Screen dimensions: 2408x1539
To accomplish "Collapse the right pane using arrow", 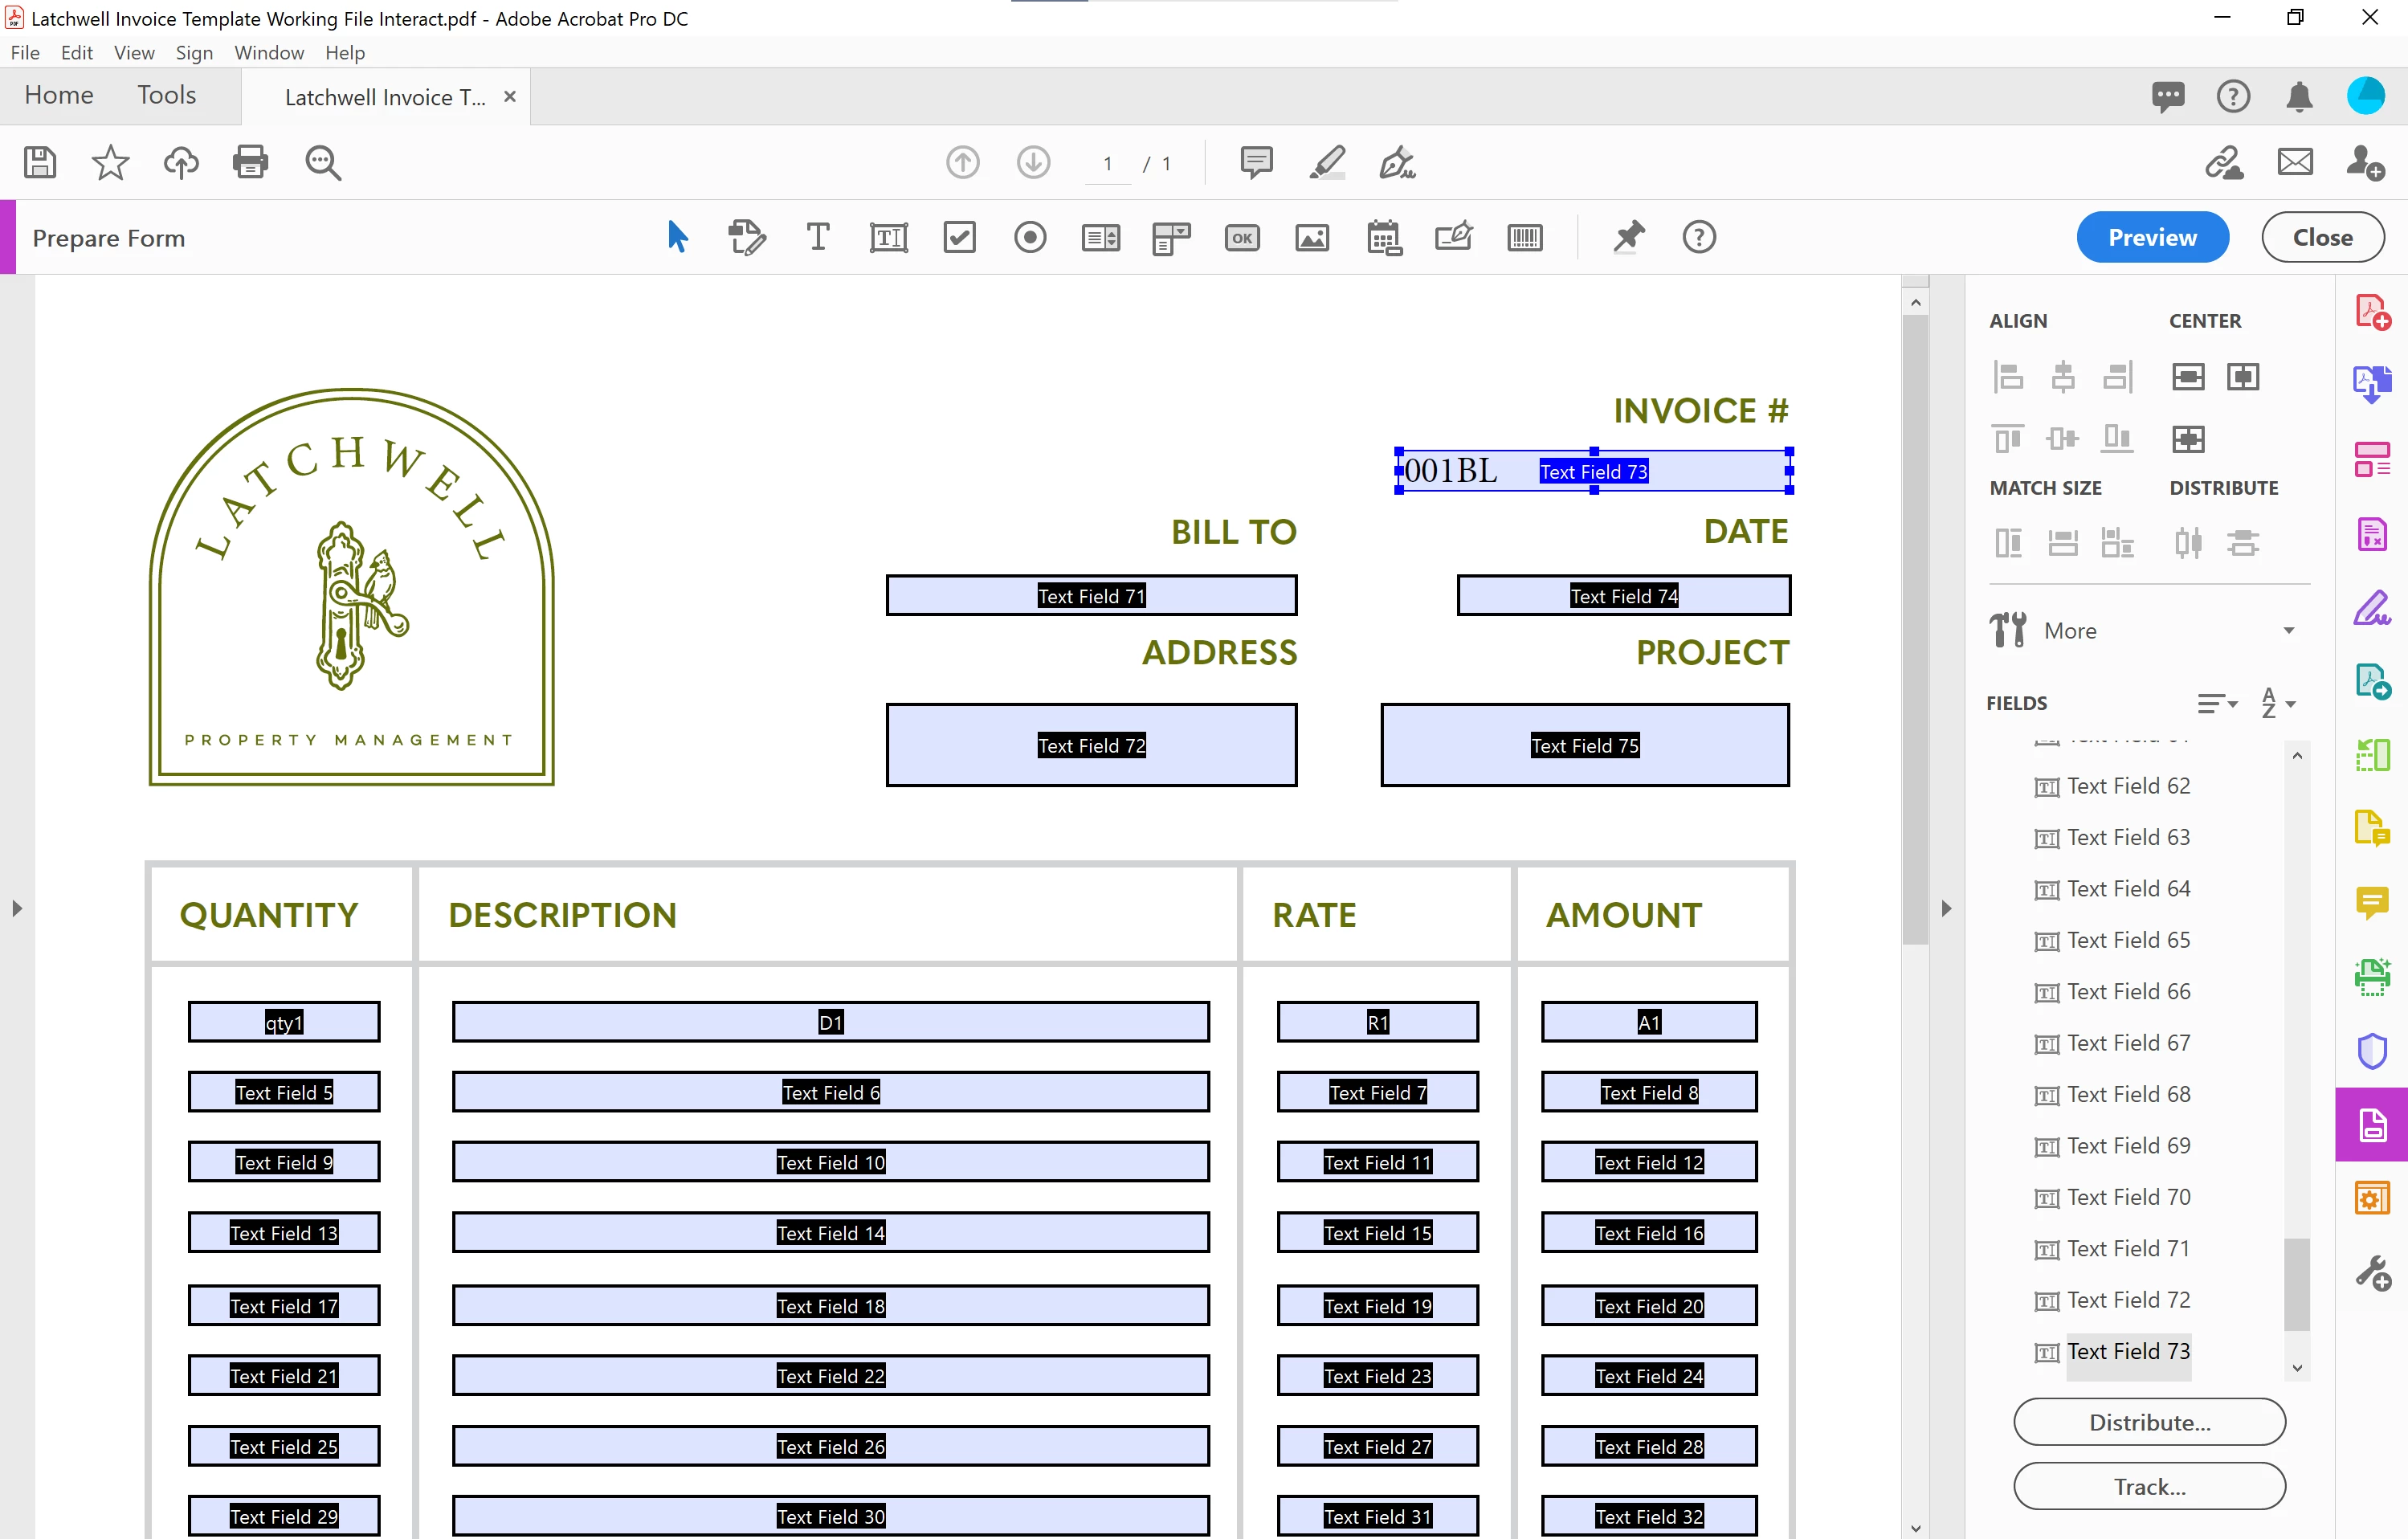I will (1946, 909).
